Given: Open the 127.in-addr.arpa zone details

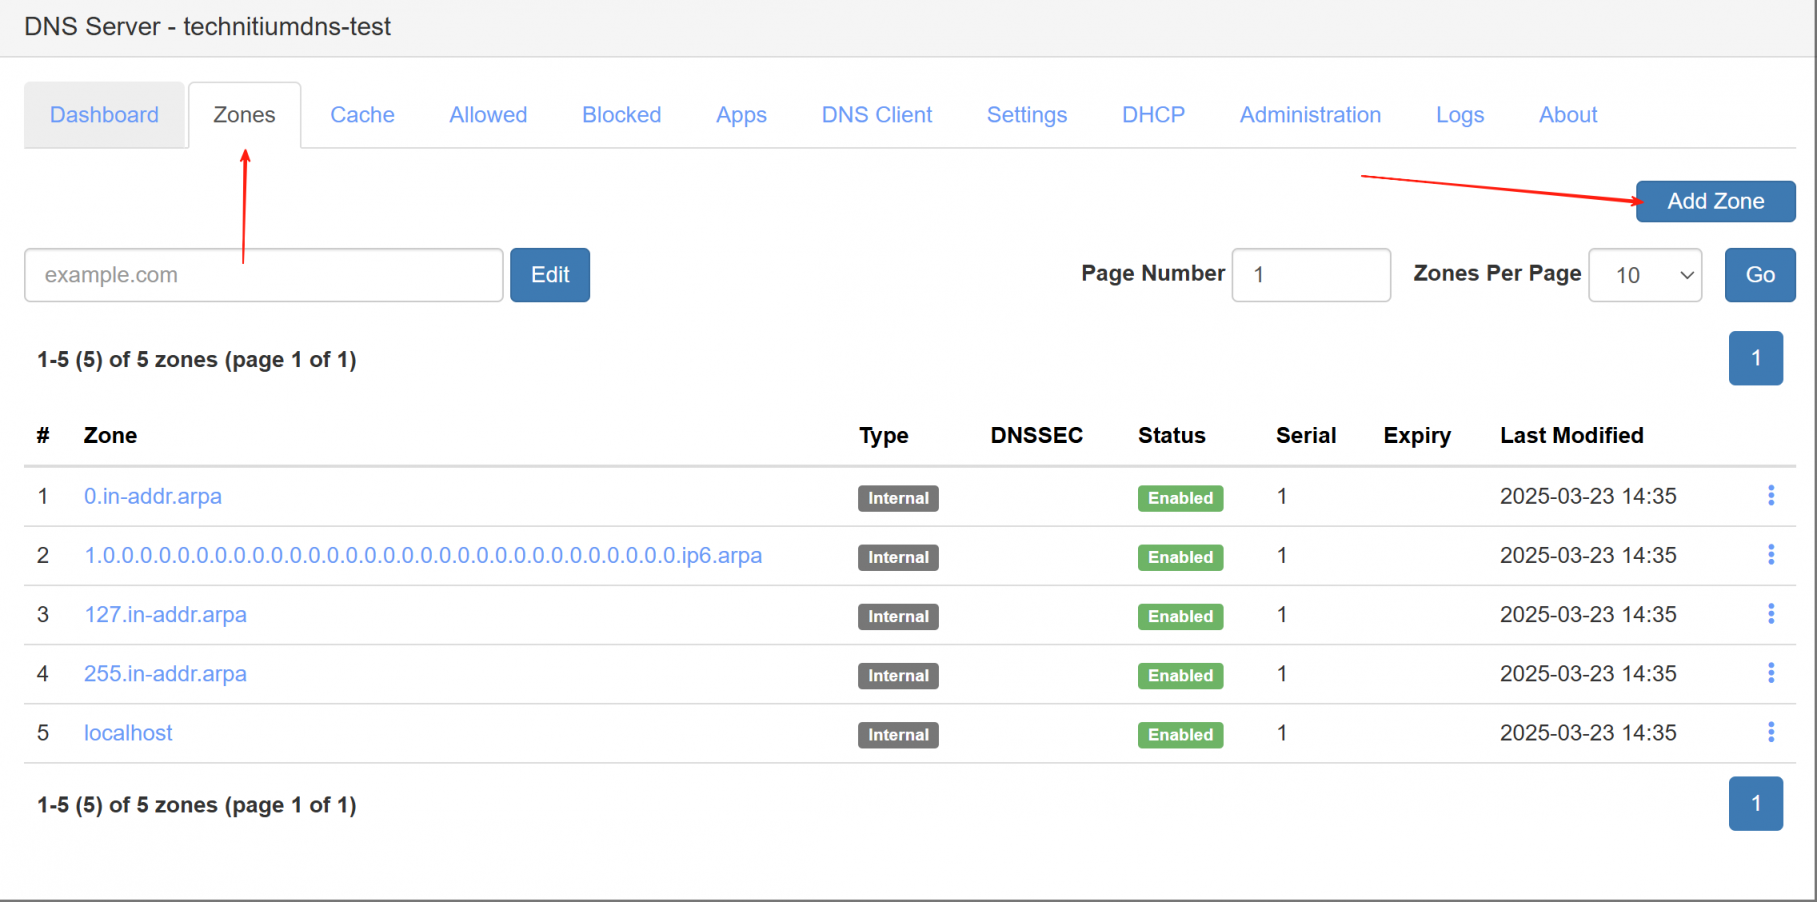Looking at the screenshot, I should point(165,613).
